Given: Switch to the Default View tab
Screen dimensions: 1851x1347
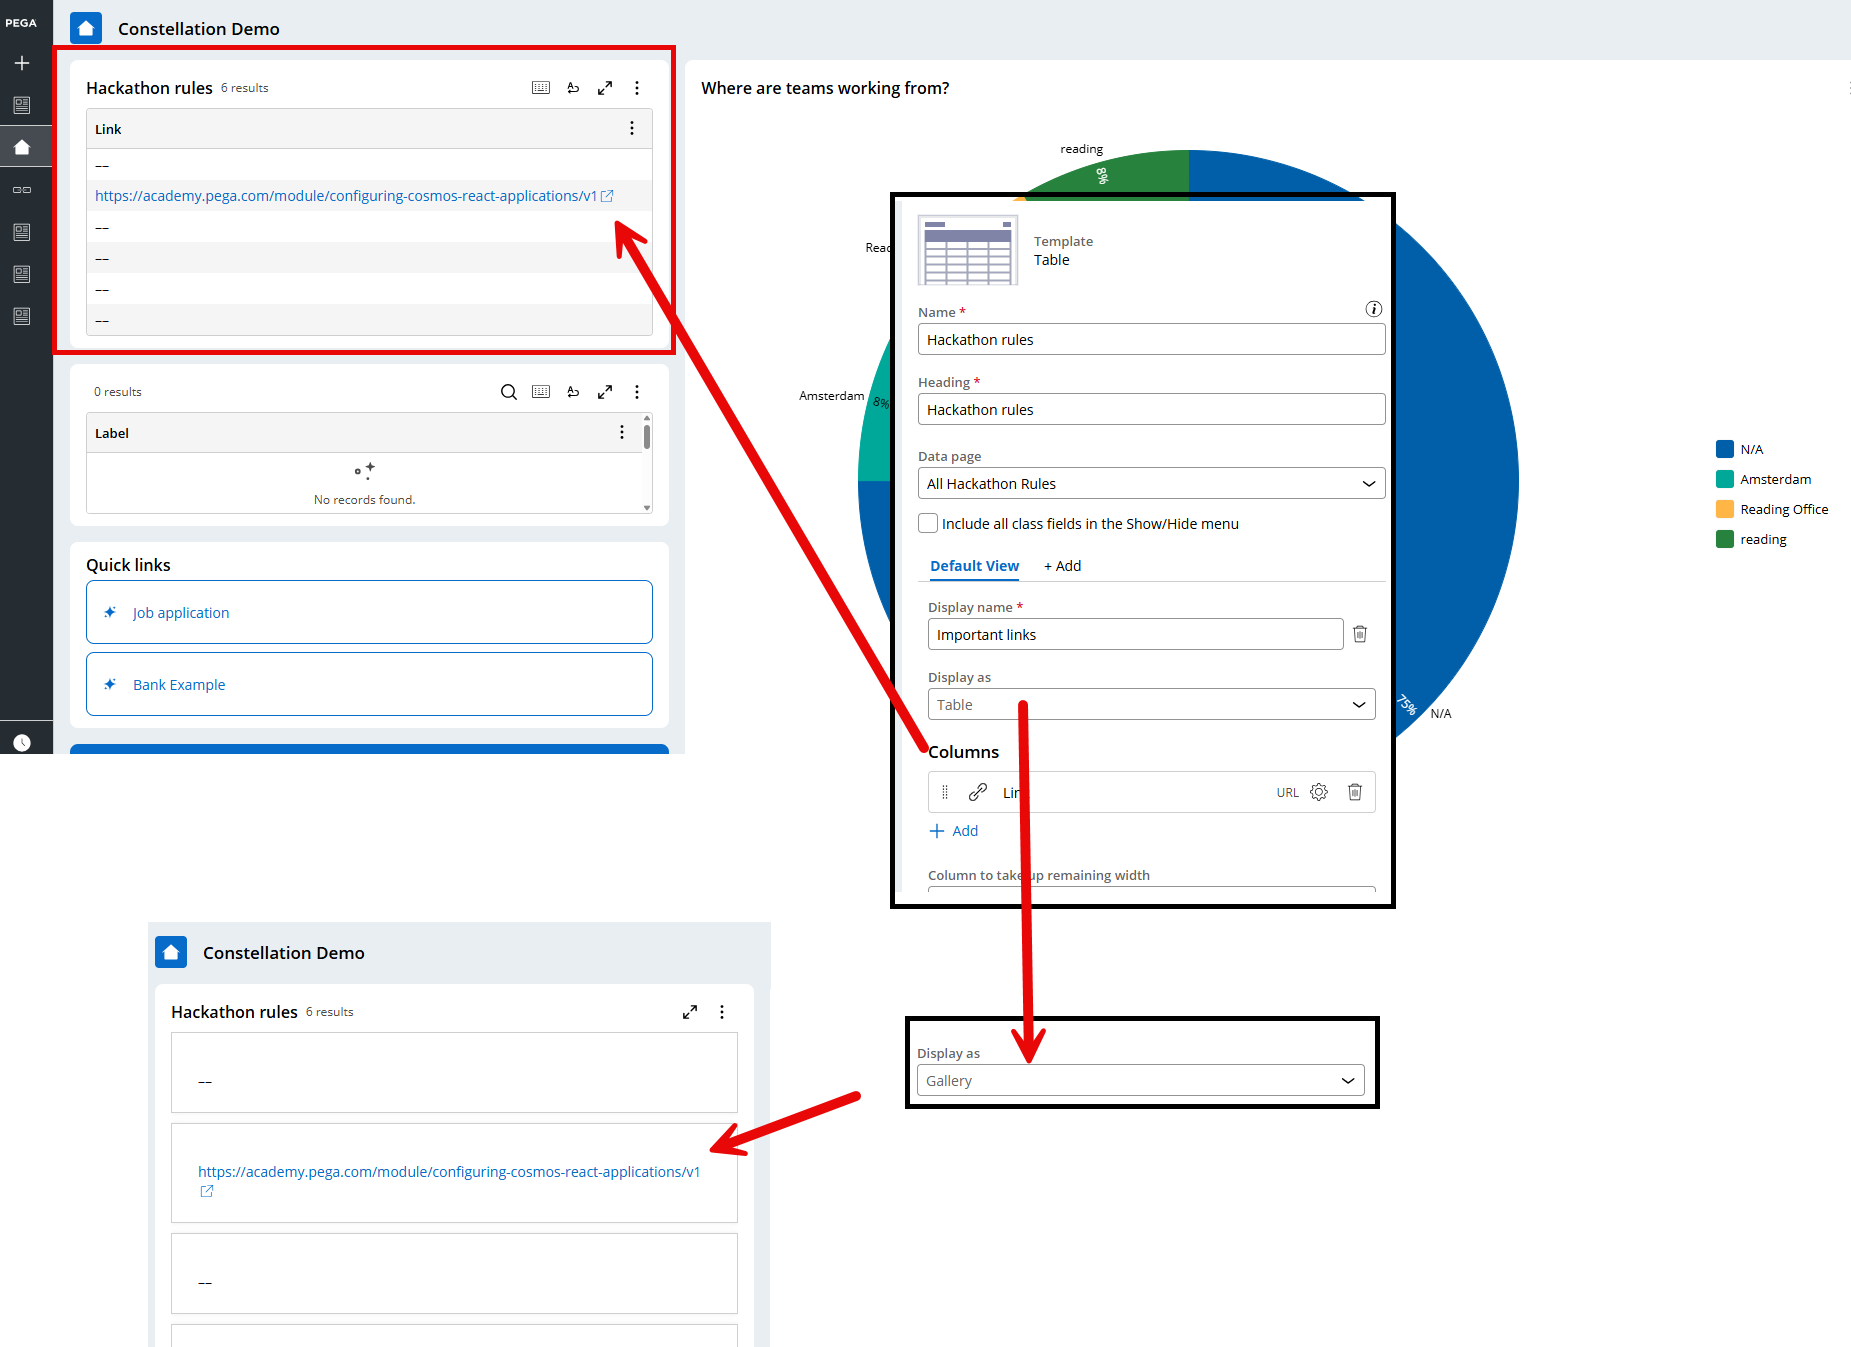Looking at the screenshot, I should 974,566.
